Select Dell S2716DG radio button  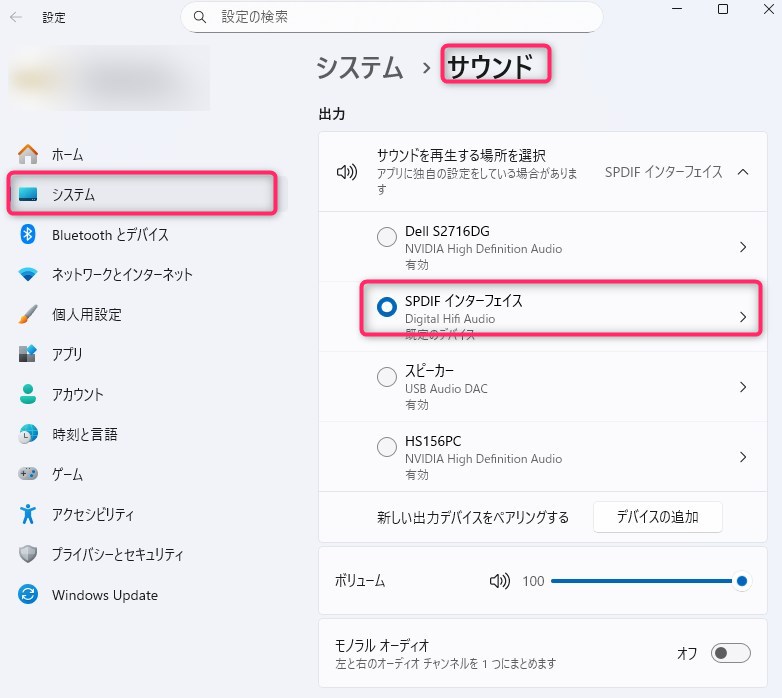pos(386,237)
